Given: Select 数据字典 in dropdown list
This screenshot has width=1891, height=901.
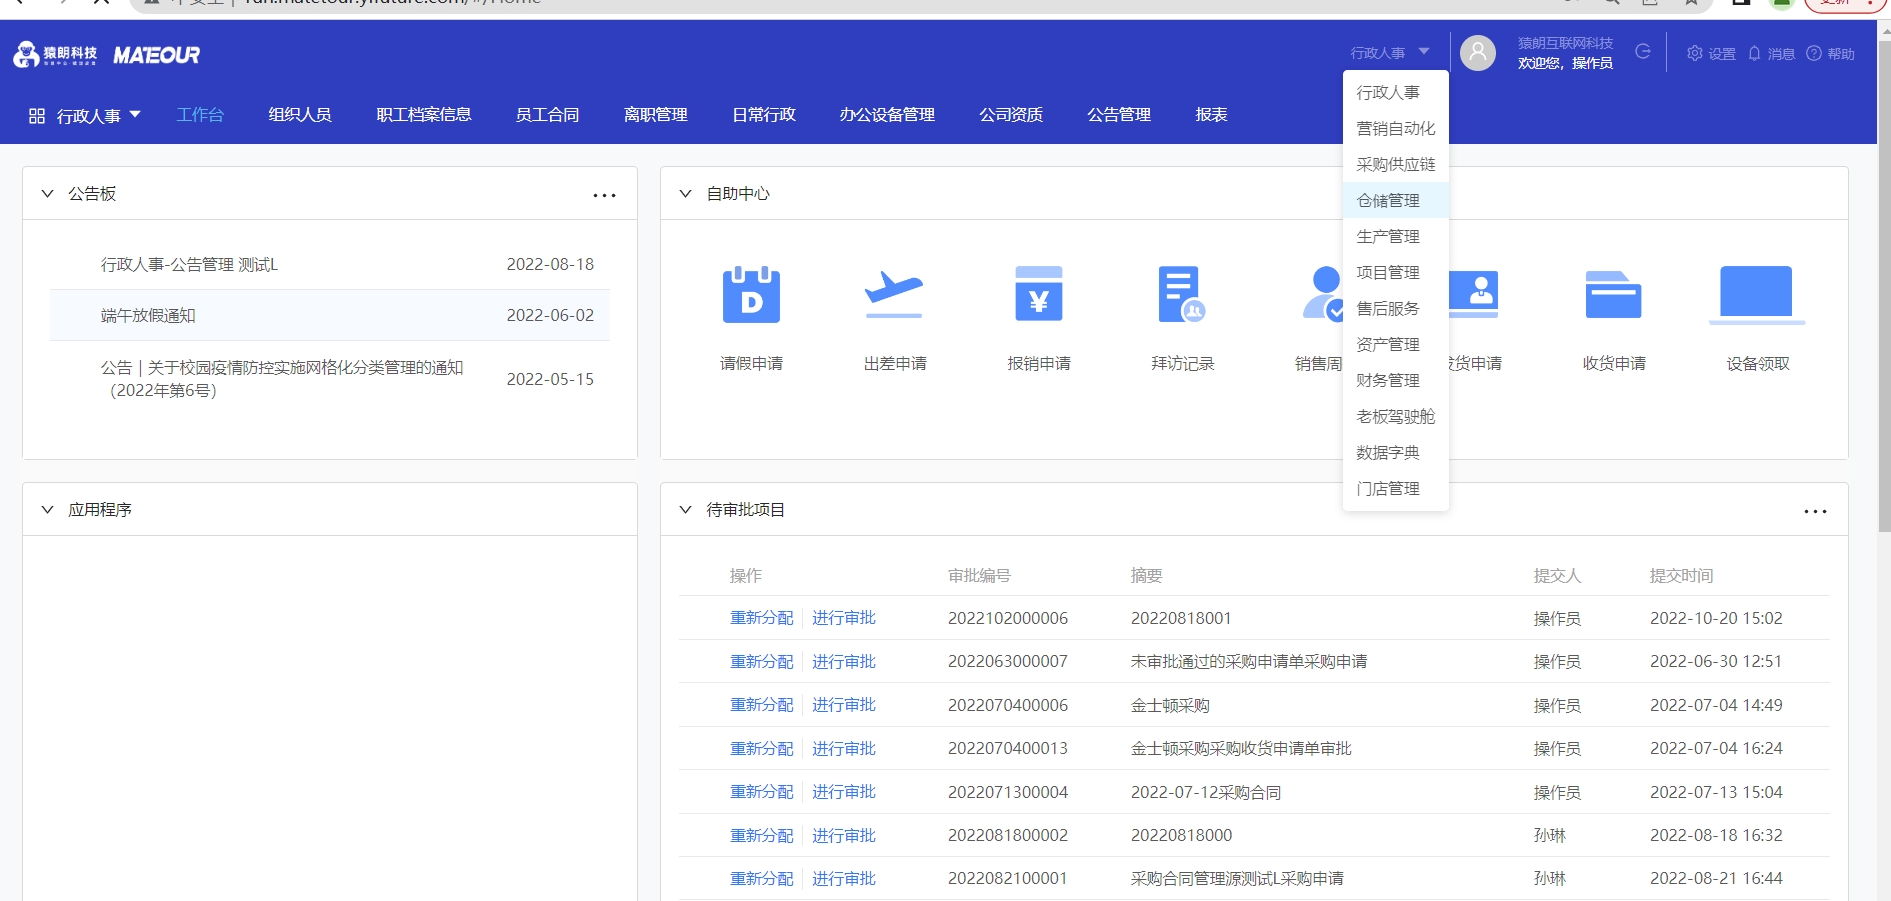Looking at the screenshot, I should pyautogui.click(x=1395, y=452).
